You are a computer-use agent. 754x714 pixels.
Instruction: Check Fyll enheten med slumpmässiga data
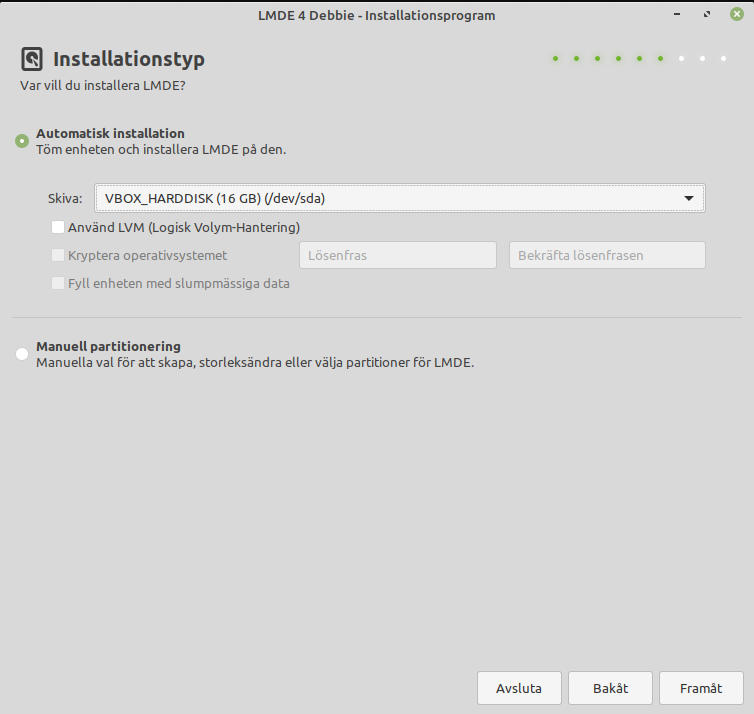coord(58,283)
